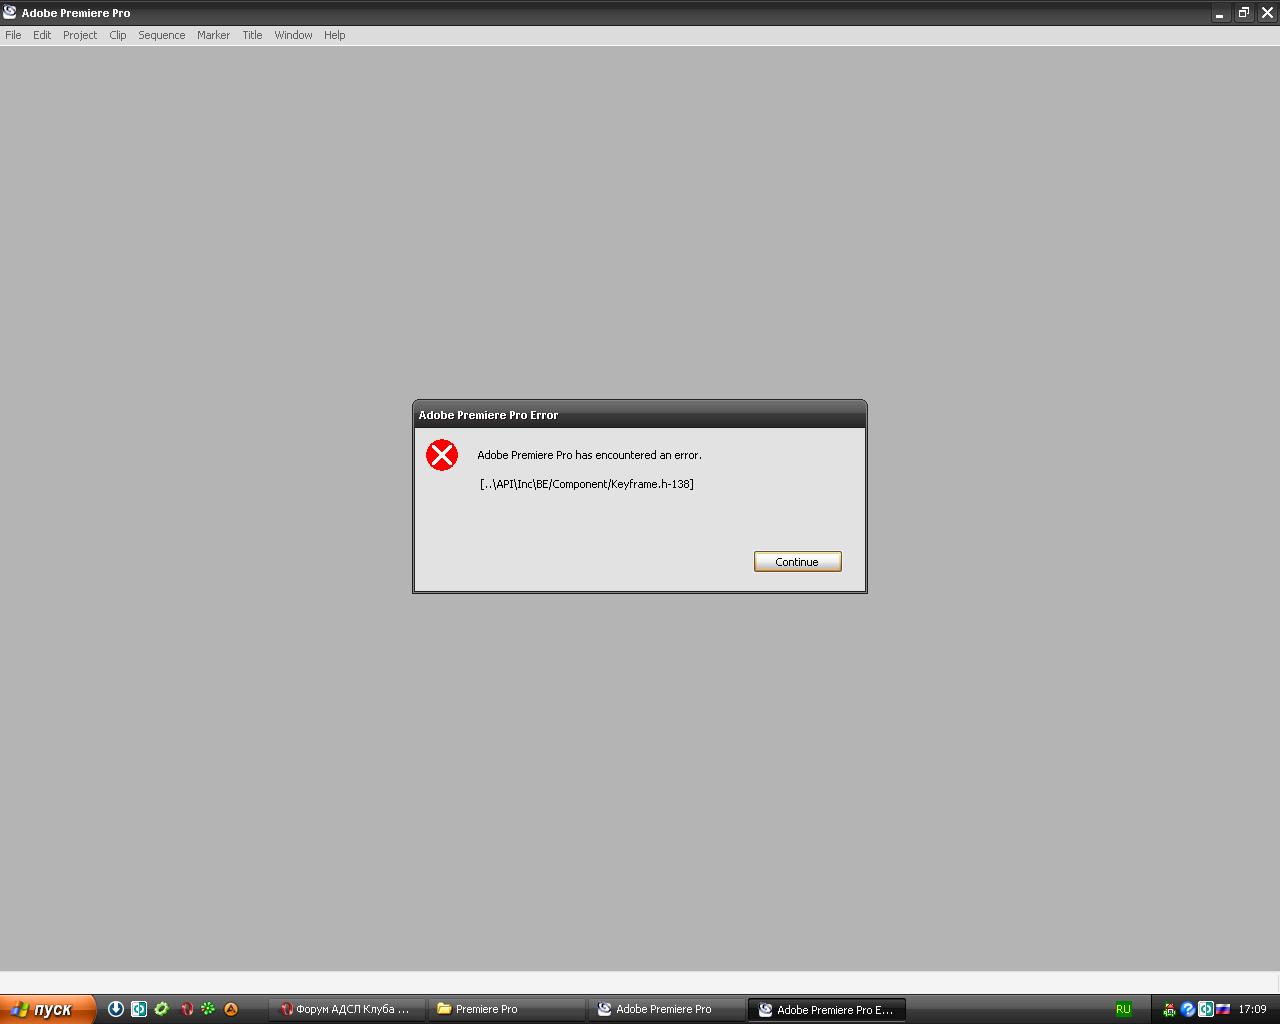1280x1024 pixels.
Task: Launch blue download-arrow quick launch icon
Action: [116, 1009]
